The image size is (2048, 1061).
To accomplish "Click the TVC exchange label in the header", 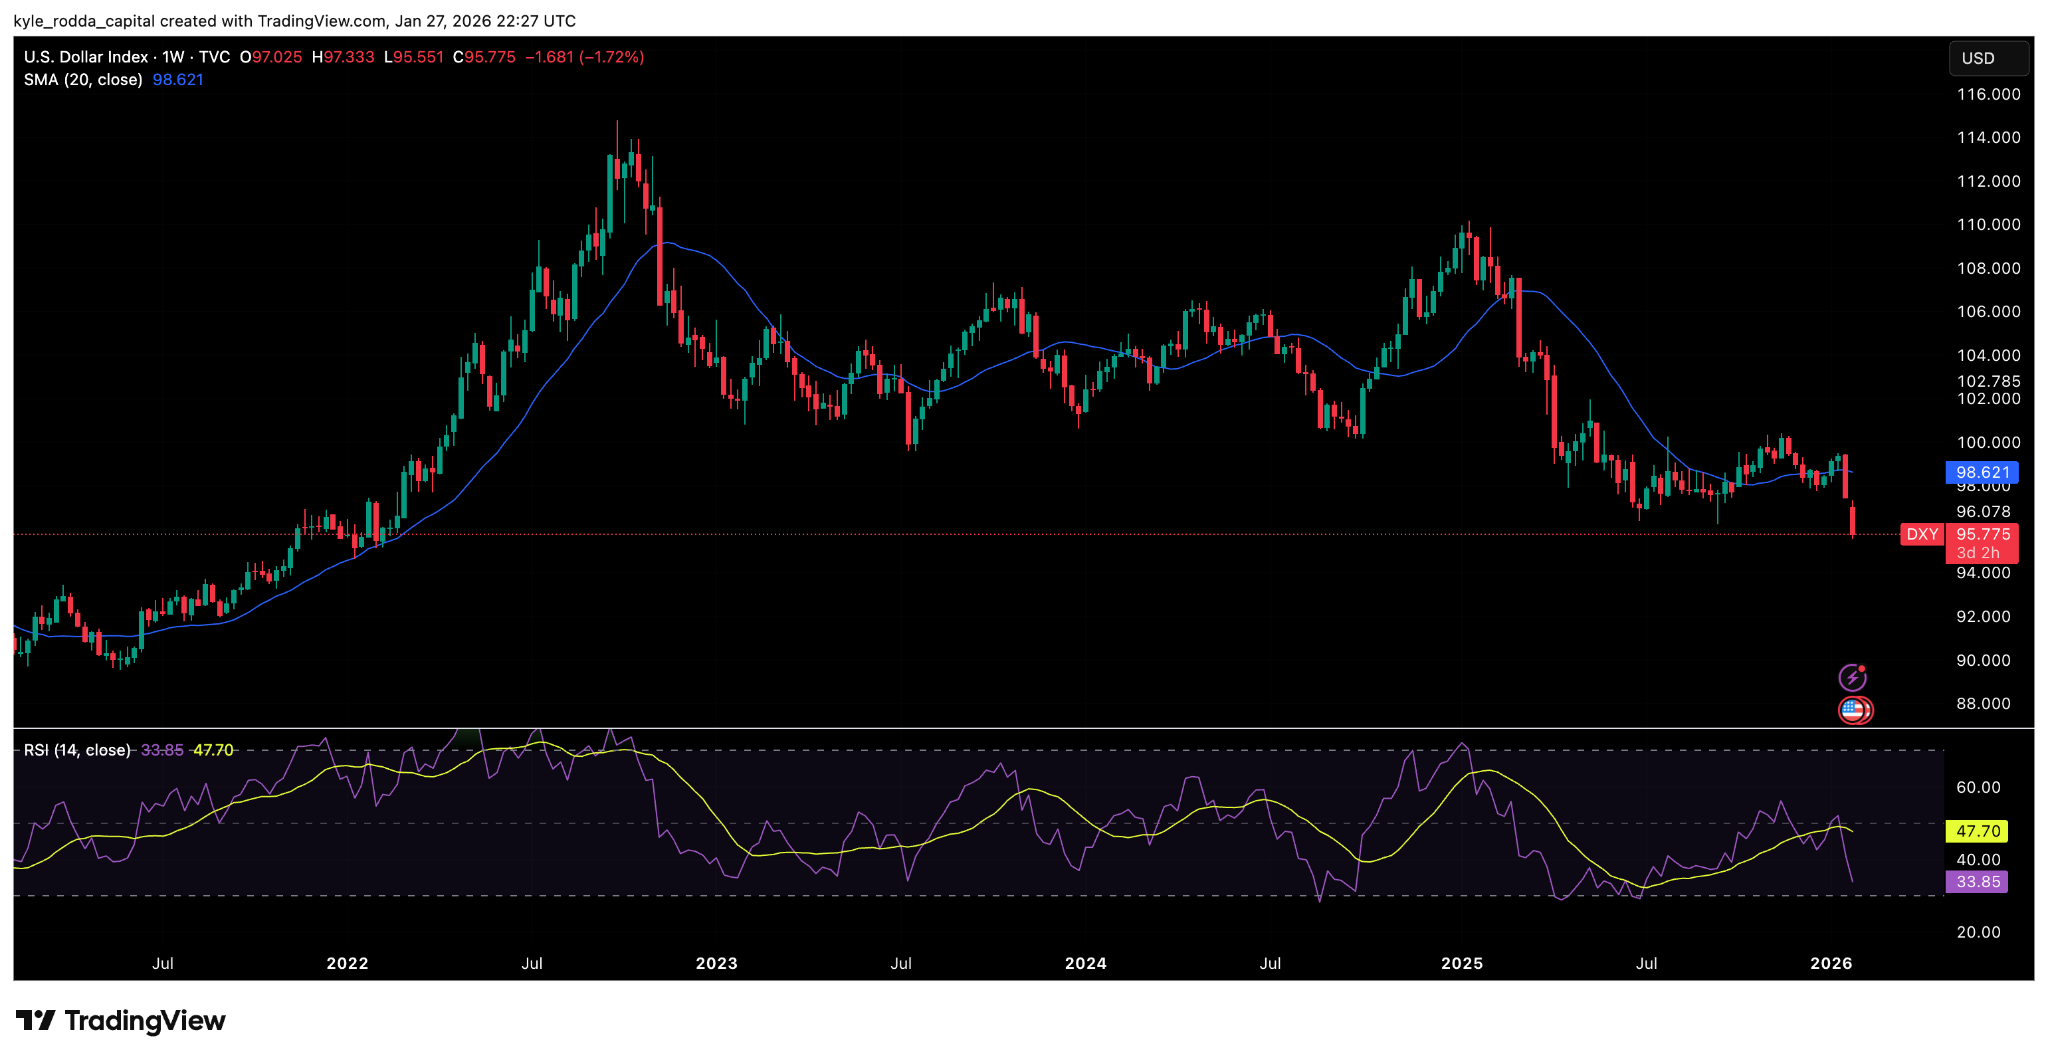I will (214, 57).
